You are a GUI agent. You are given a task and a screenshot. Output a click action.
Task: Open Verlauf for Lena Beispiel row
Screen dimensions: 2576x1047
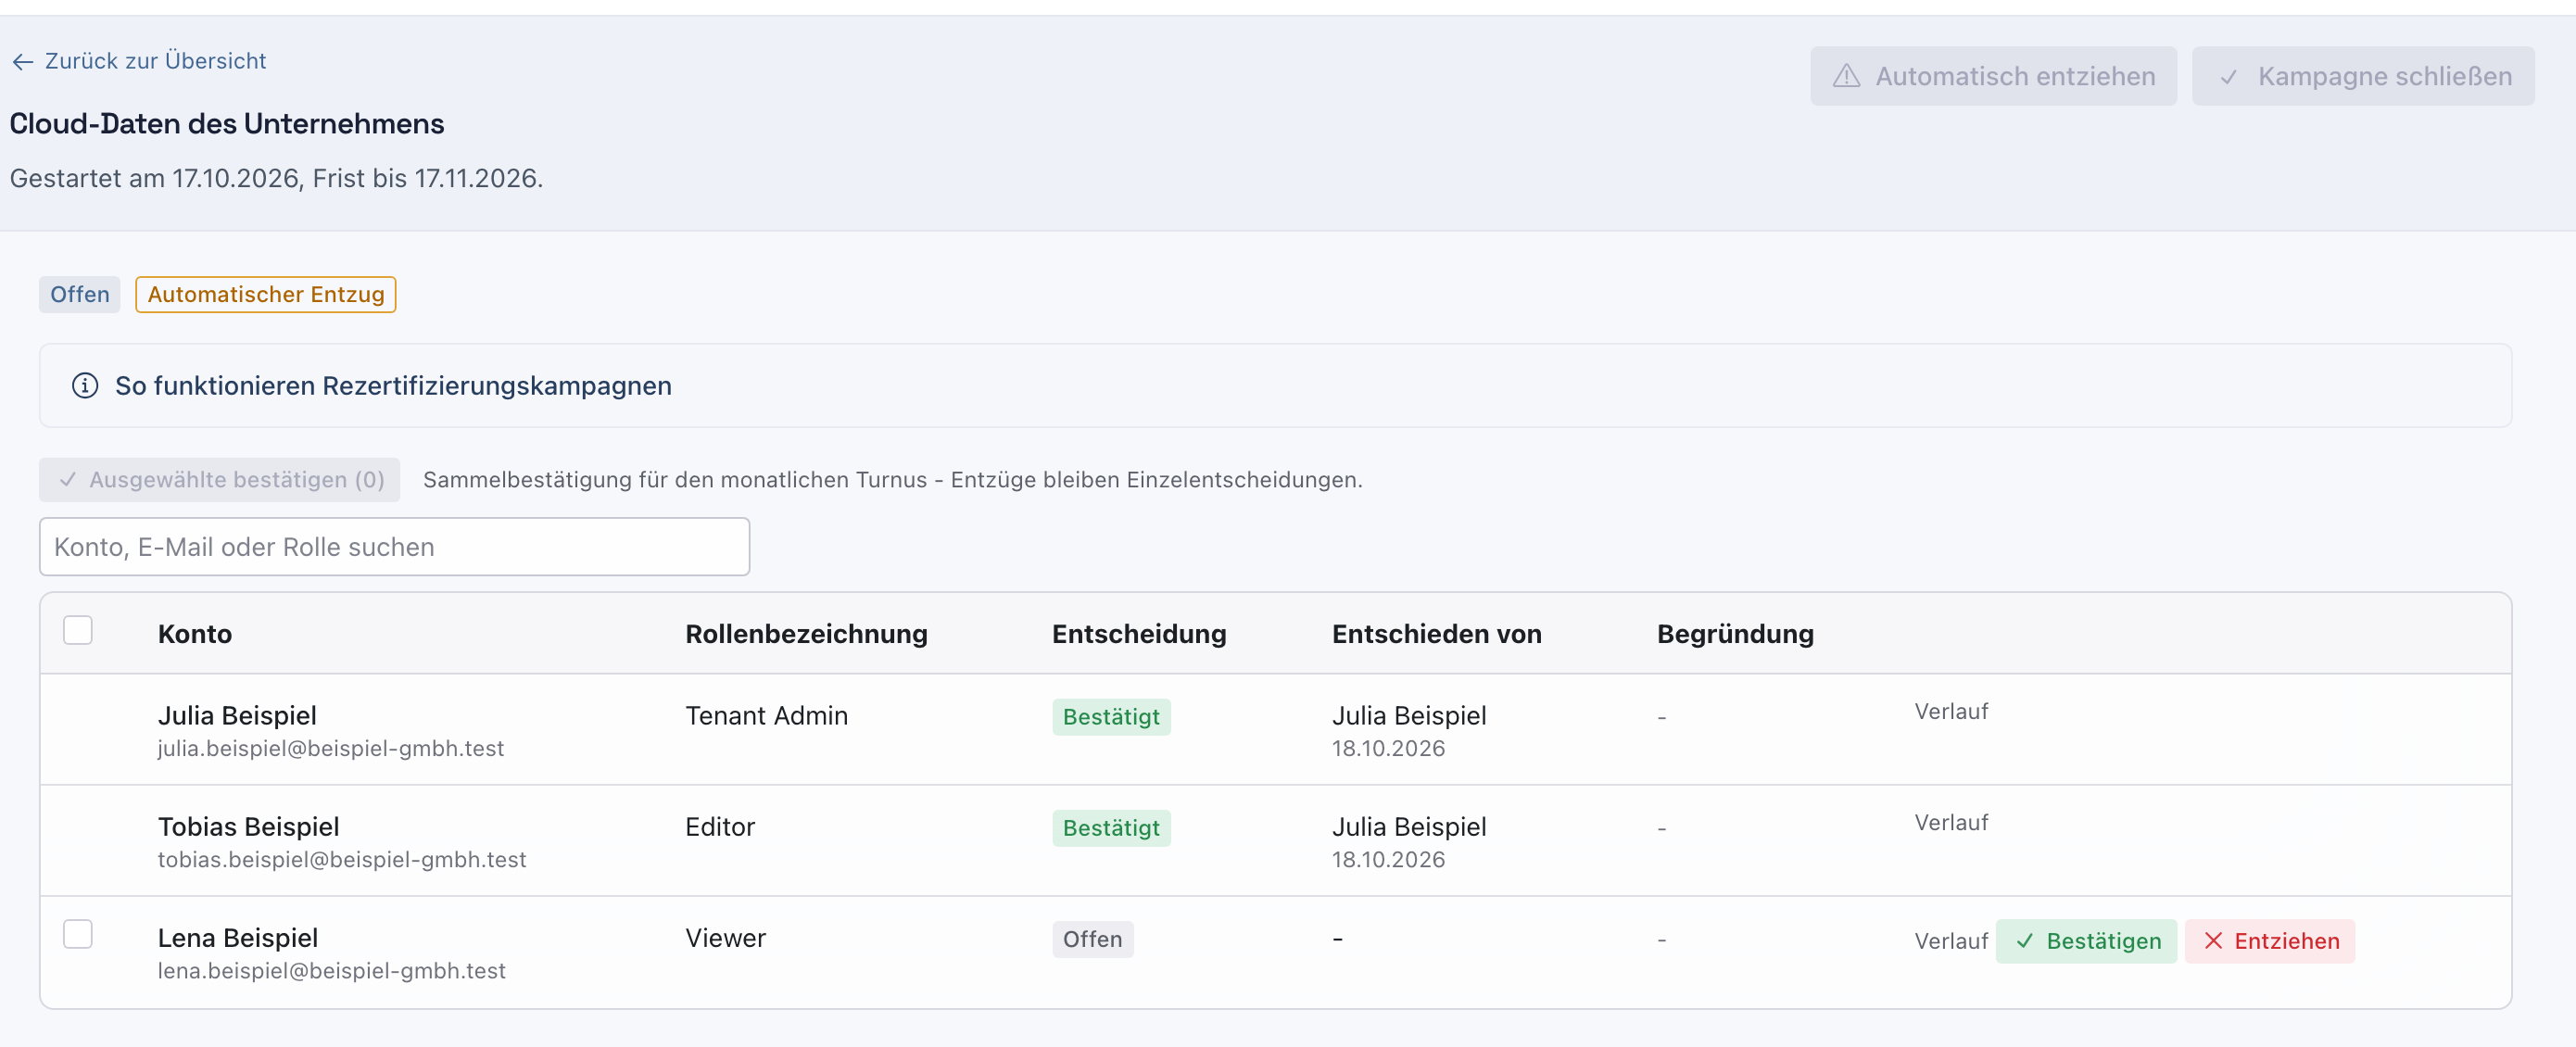[1950, 941]
